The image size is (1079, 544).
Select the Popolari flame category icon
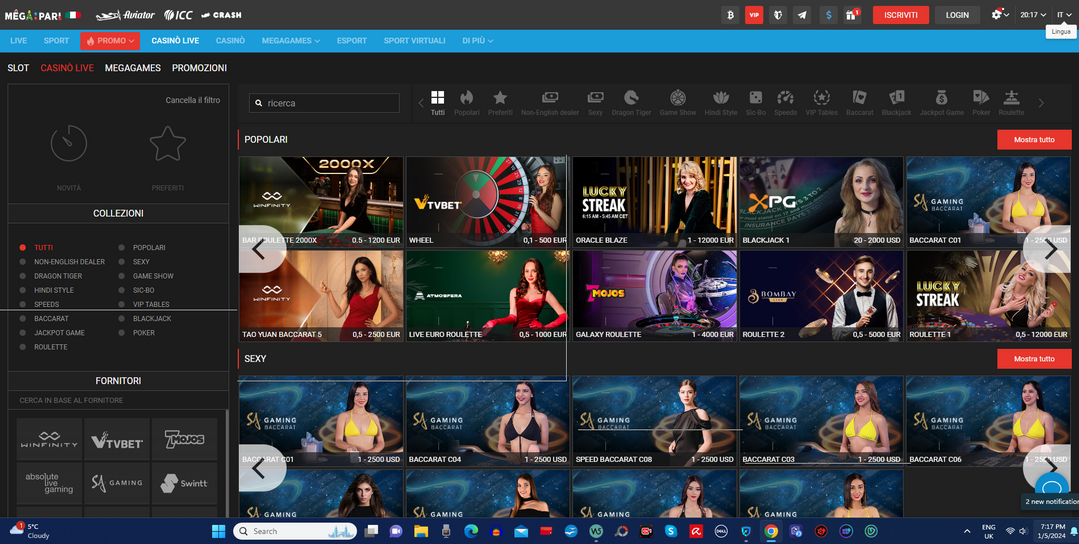pyautogui.click(x=467, y=103)
